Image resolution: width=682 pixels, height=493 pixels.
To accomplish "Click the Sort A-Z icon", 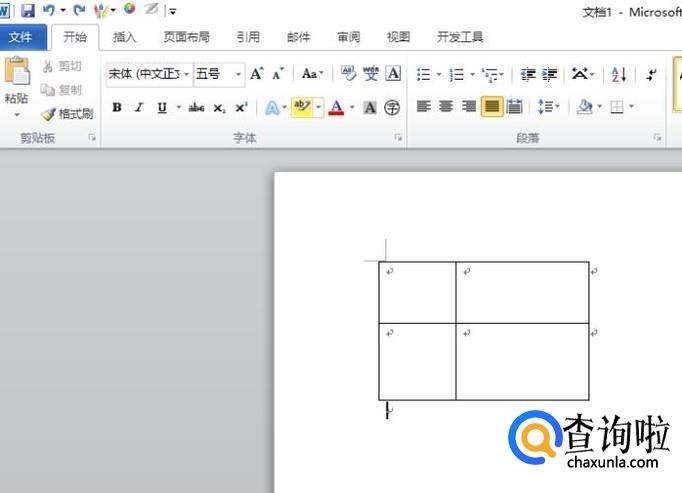I will point(618,74).
